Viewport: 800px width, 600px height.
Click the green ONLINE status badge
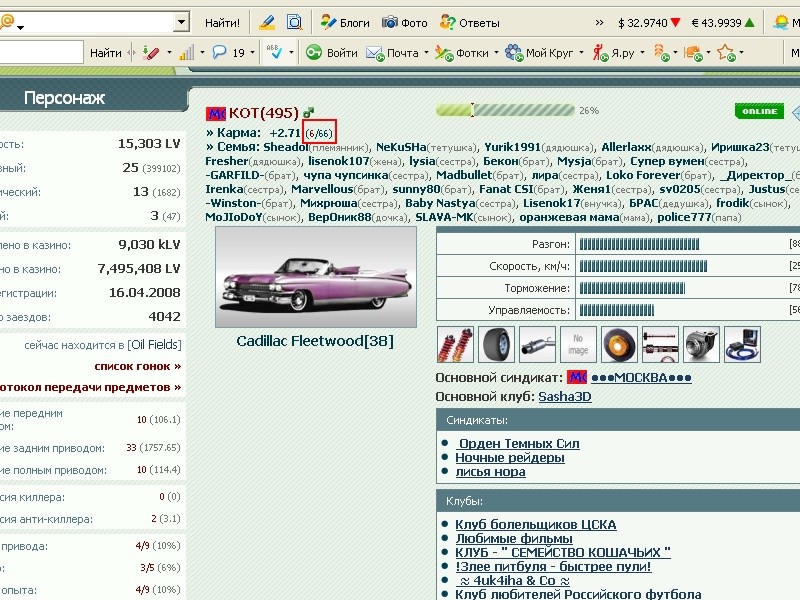[759, 111]
